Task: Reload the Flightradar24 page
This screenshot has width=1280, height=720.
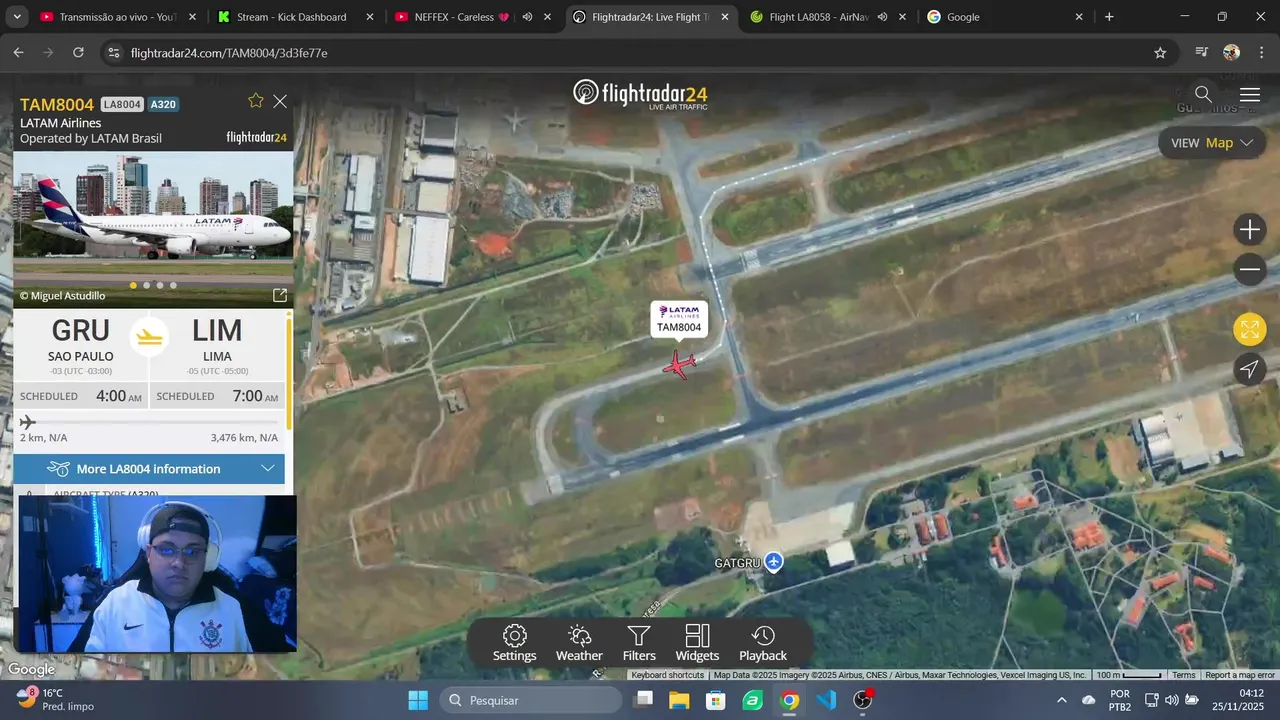Action: pyautogui.click(x=78, y=53)
